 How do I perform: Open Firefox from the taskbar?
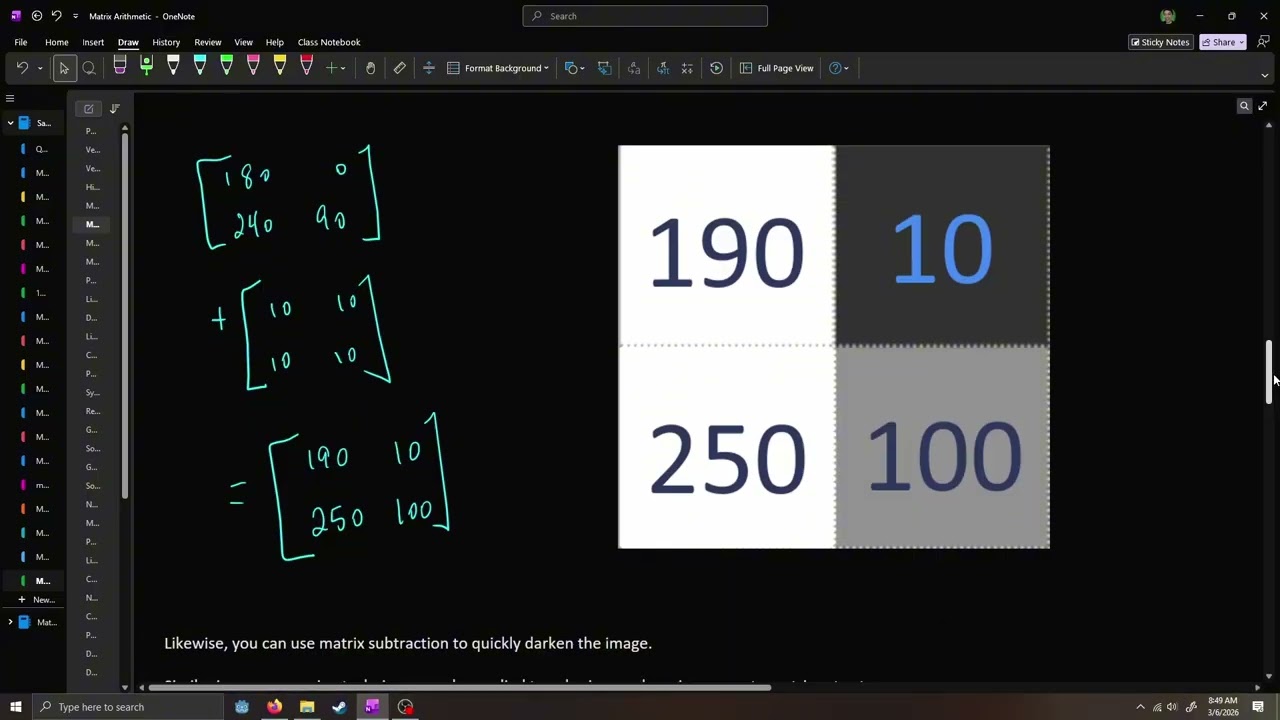[x=274, y=707]
